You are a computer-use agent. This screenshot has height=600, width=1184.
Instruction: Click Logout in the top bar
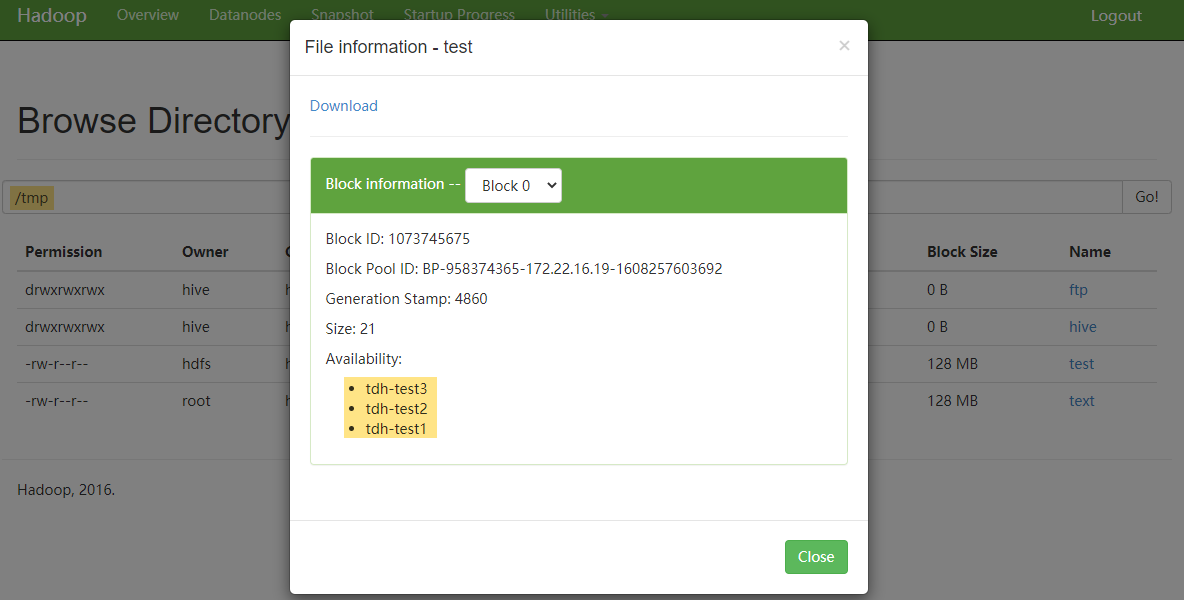(x=1116, y=16)
